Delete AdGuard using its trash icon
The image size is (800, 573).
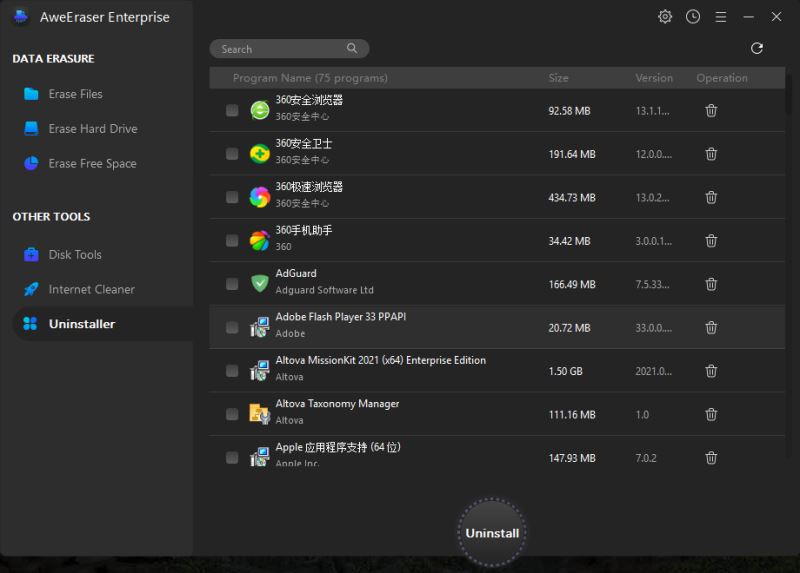[711, 284]
